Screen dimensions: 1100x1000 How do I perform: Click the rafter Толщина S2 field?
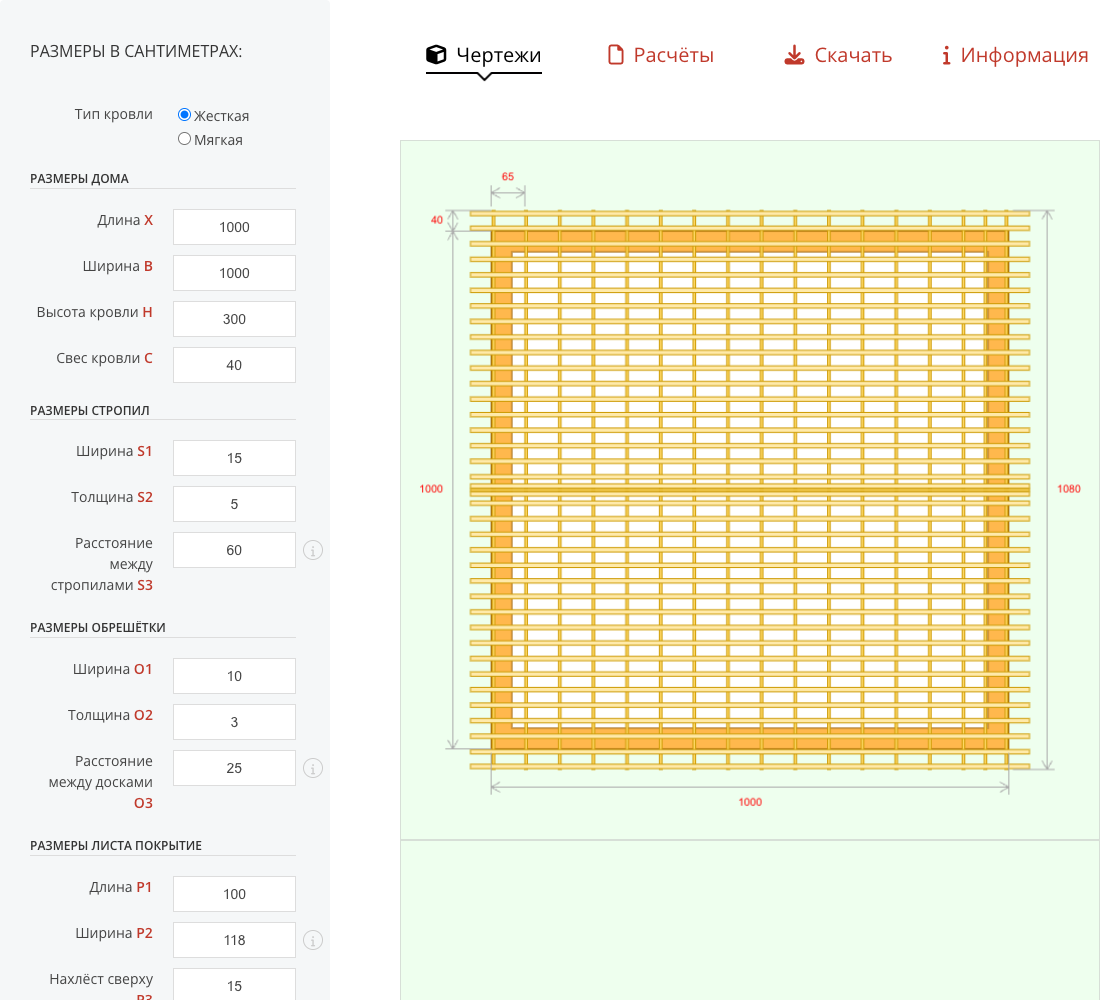pyautogui.click(x=234, y=504)
